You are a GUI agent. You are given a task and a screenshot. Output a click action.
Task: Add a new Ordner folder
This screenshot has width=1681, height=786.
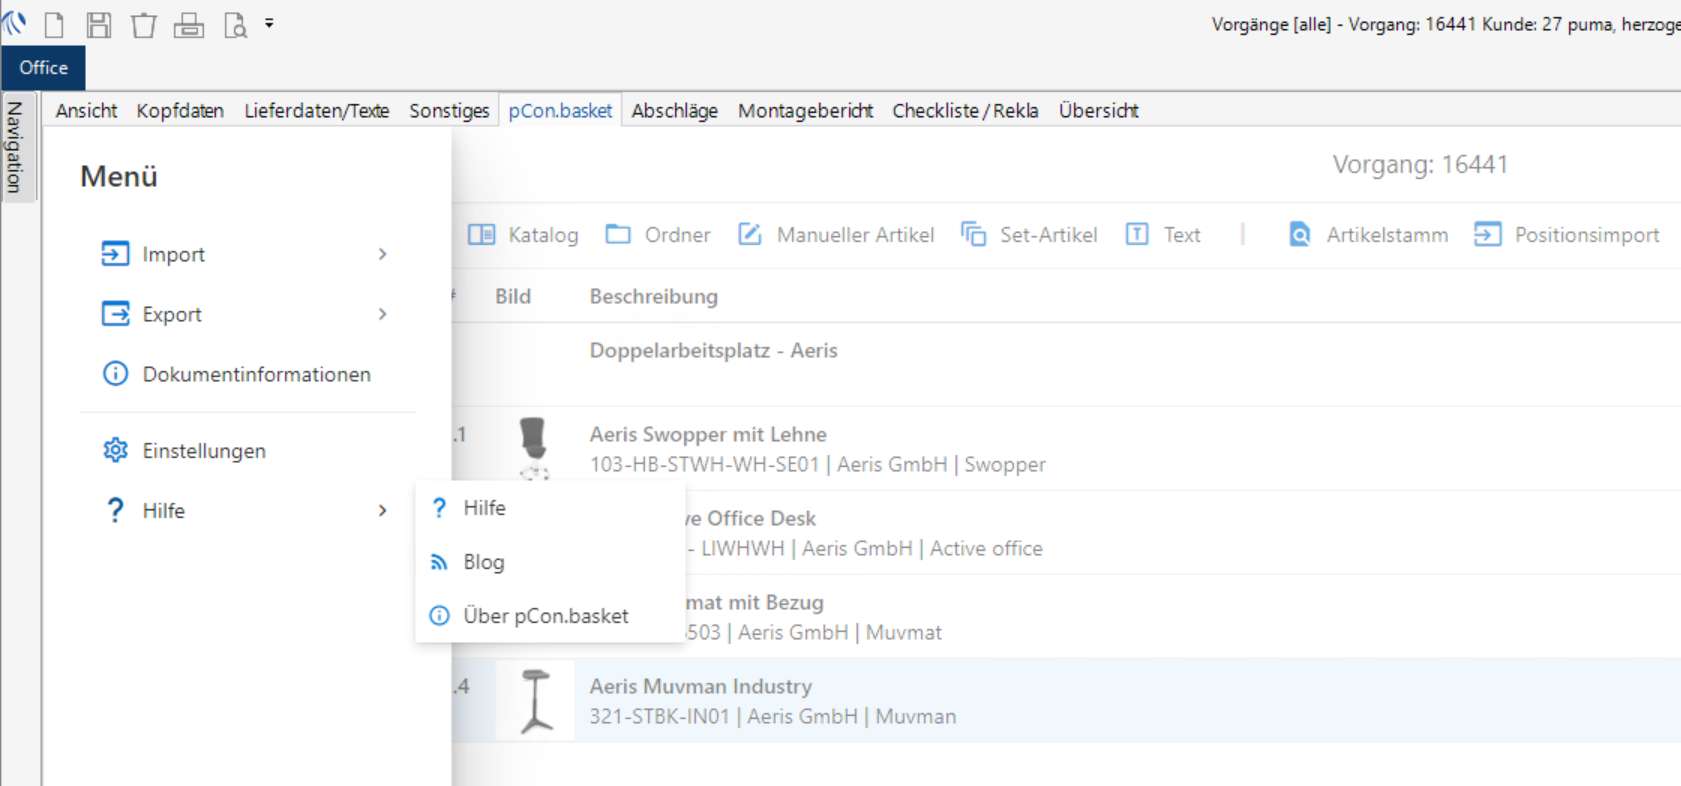[658, 235]
